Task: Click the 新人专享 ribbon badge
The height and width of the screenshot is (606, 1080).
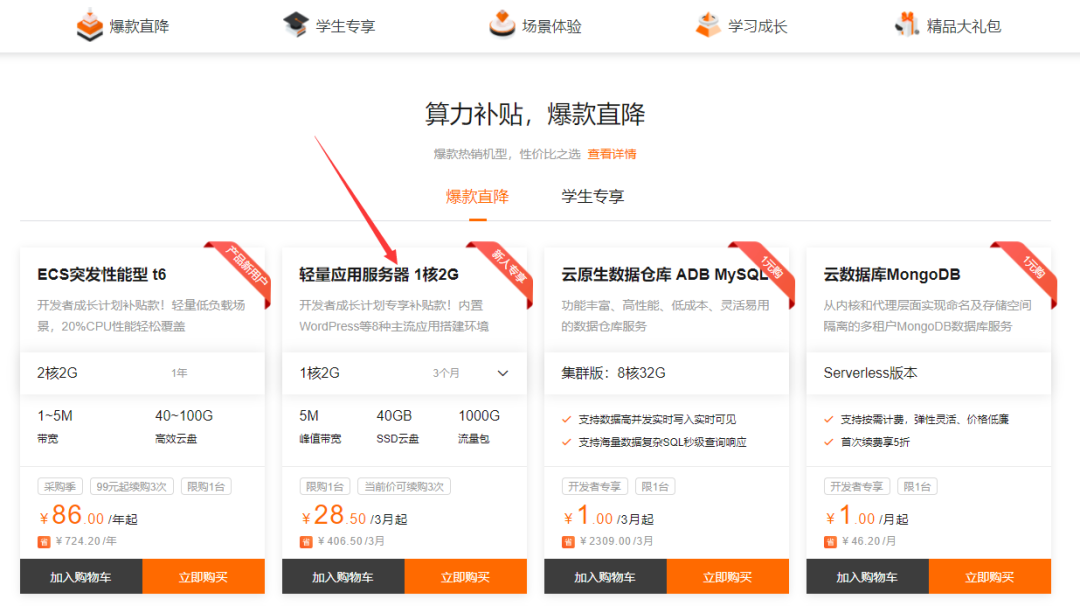Action: click(x=508, y=267)
